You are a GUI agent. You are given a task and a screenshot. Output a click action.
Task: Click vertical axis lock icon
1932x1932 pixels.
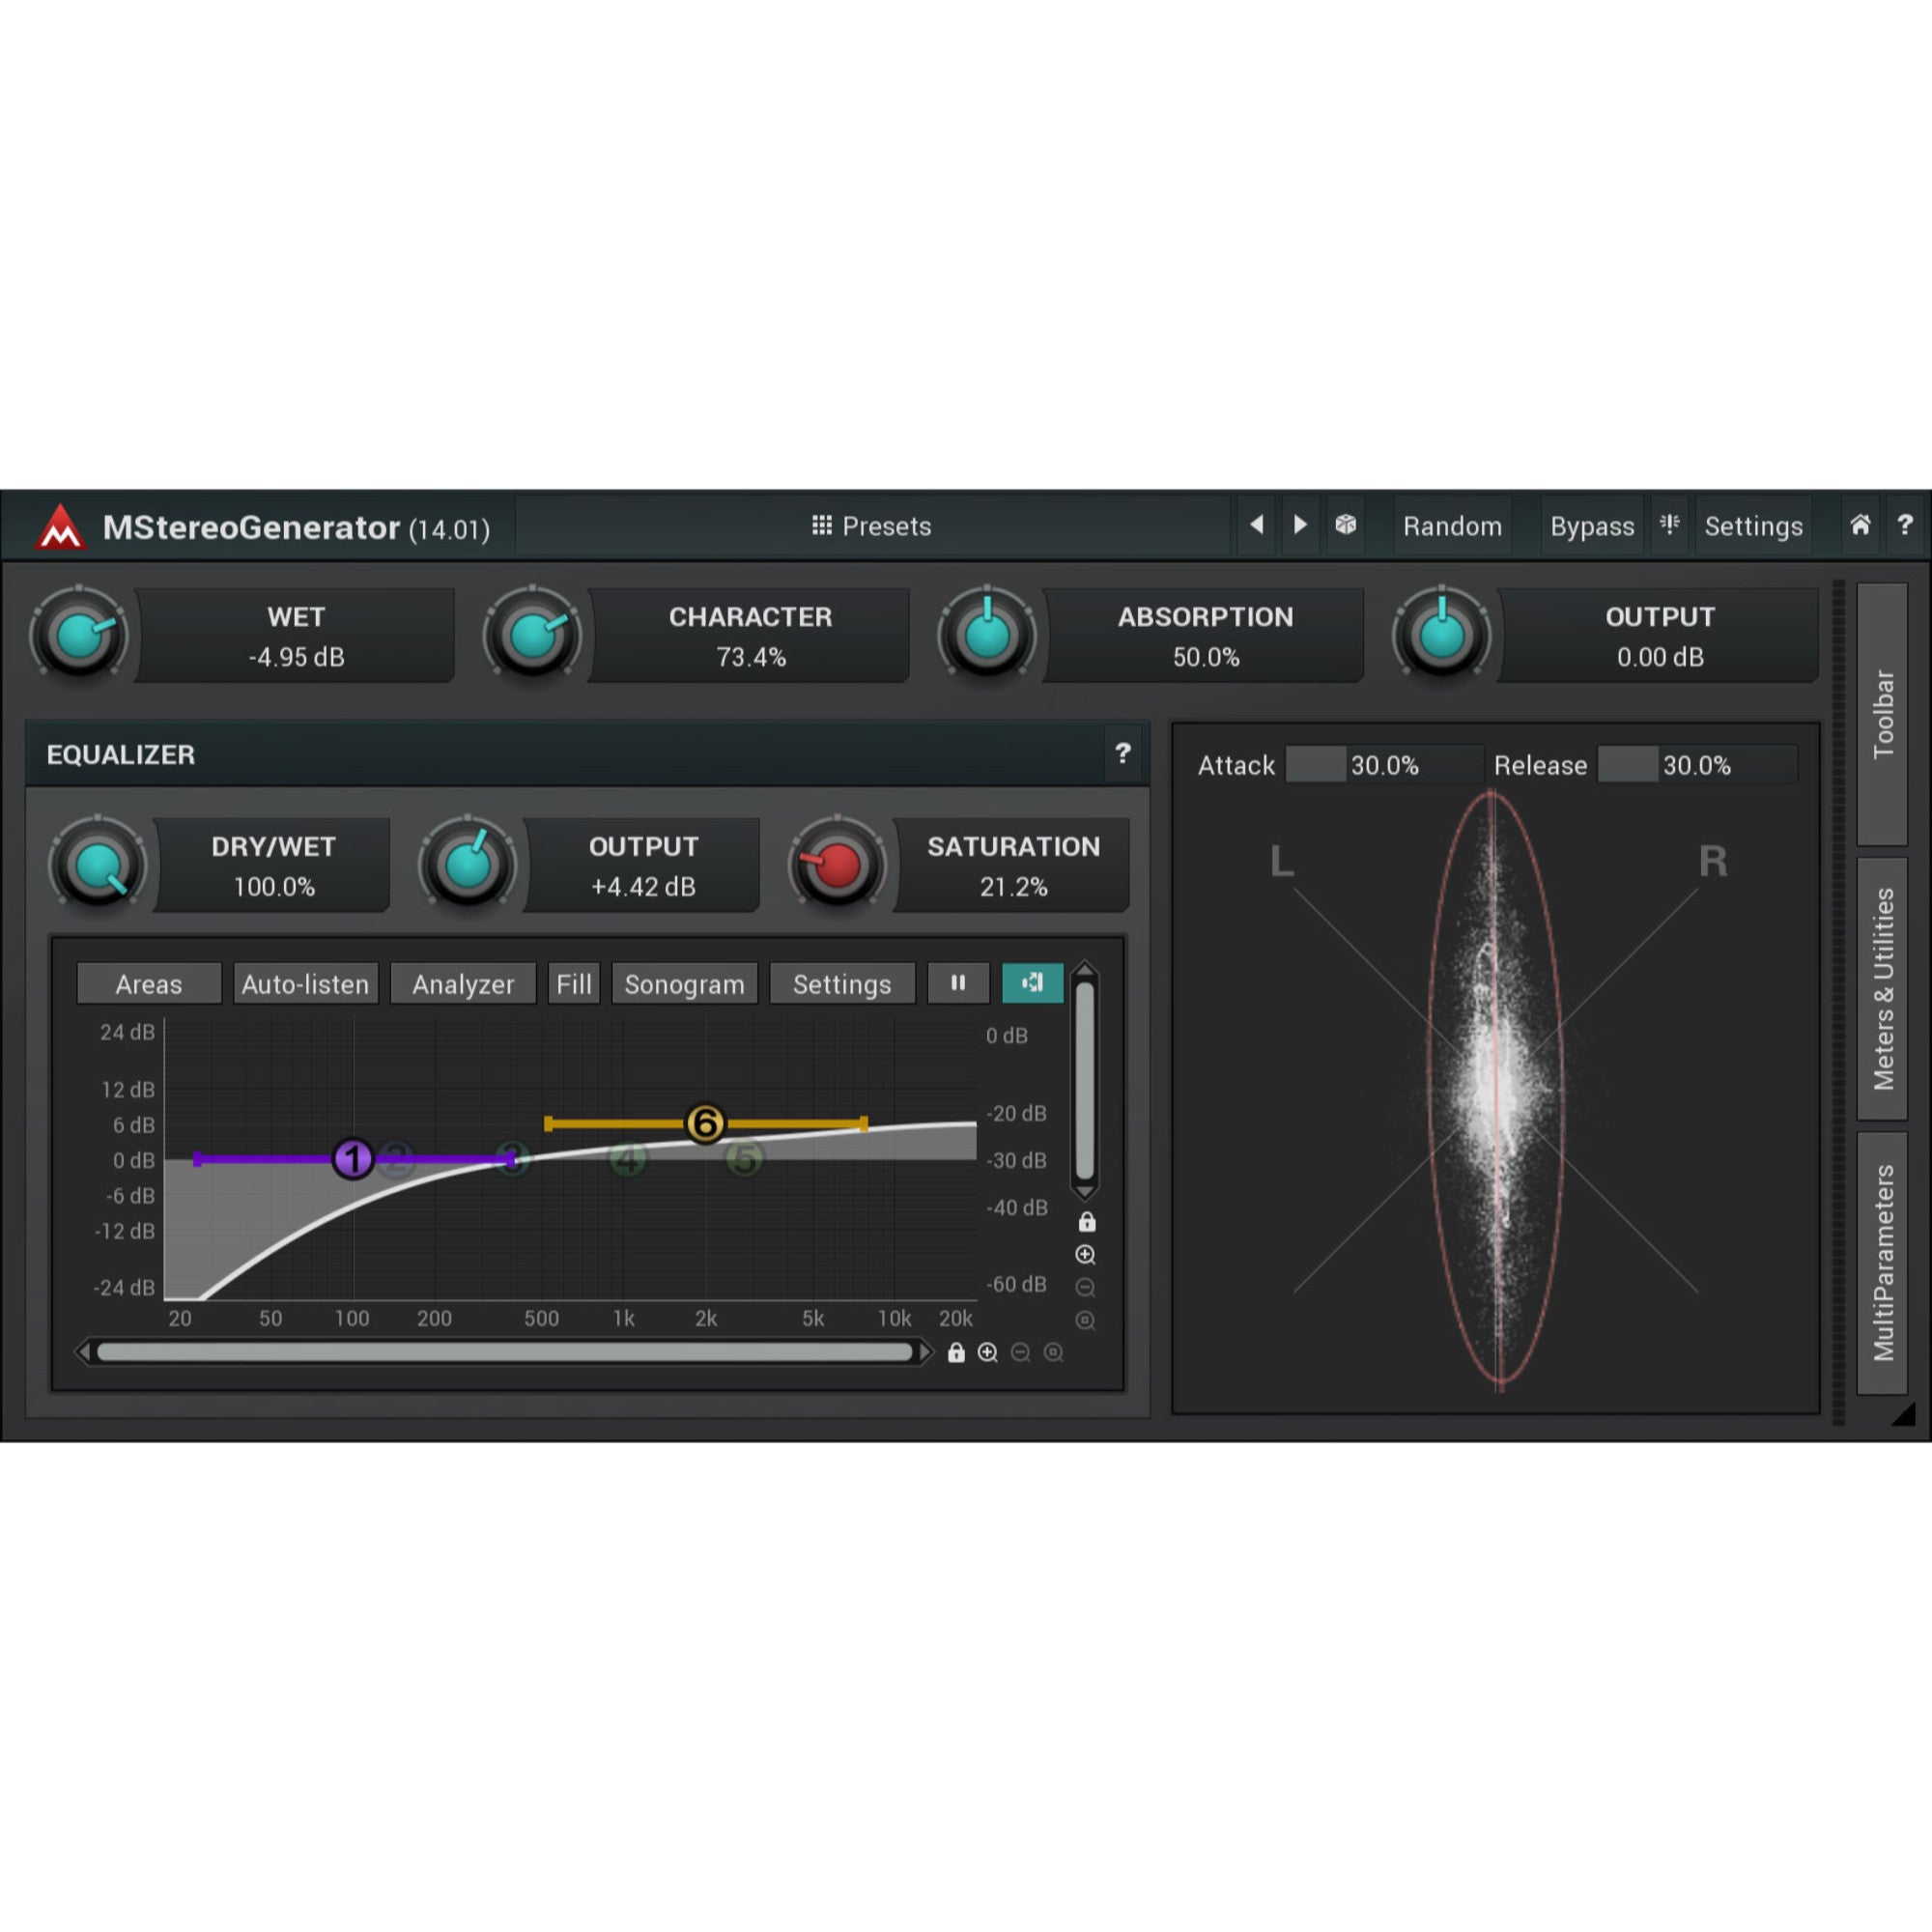click(1087, 1222)
